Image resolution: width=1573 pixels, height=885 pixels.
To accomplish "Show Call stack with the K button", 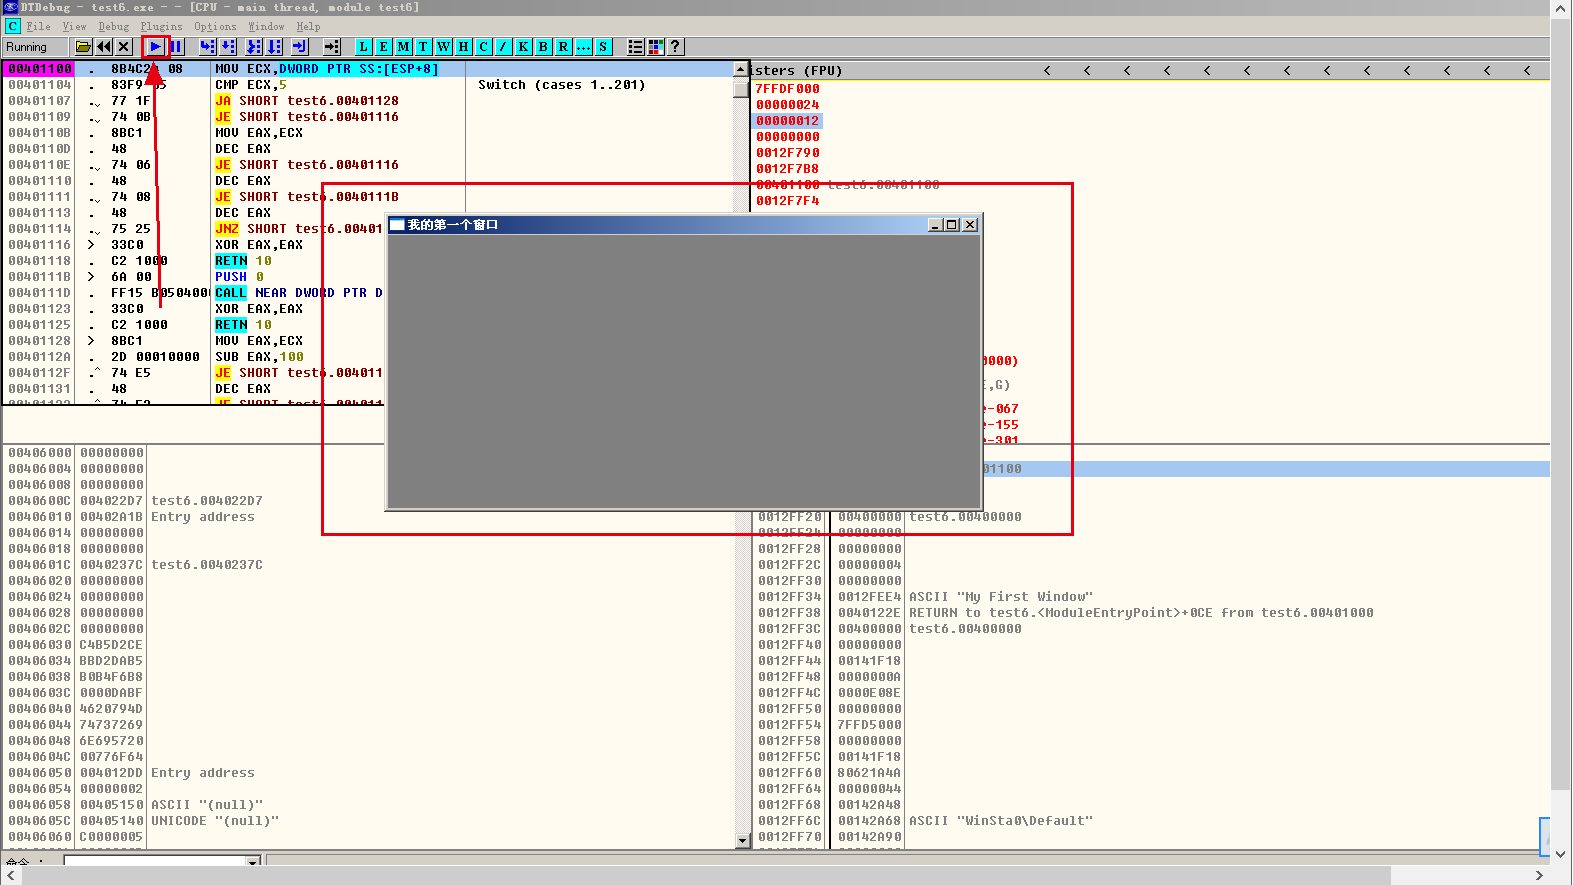I will [523, 47].
